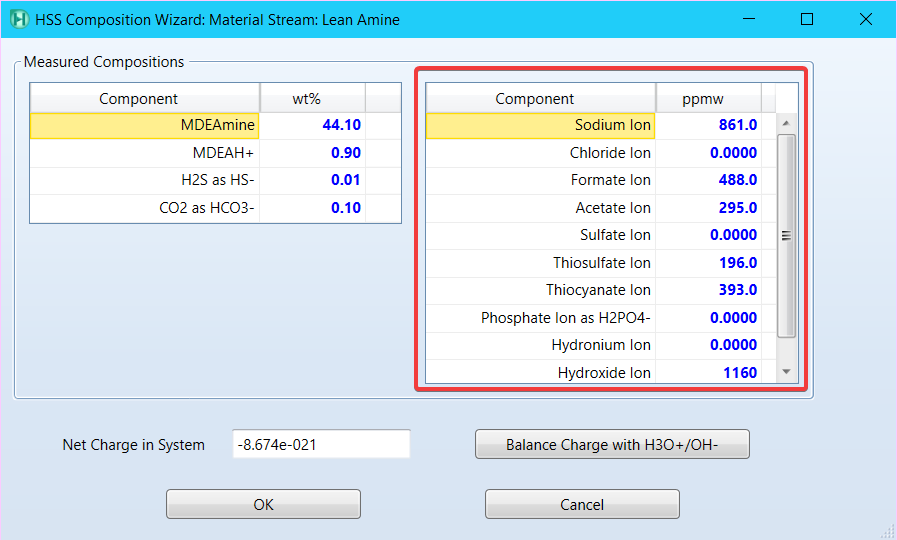Select Hydroxide Ion ppmw value cell

click(708, 372)
